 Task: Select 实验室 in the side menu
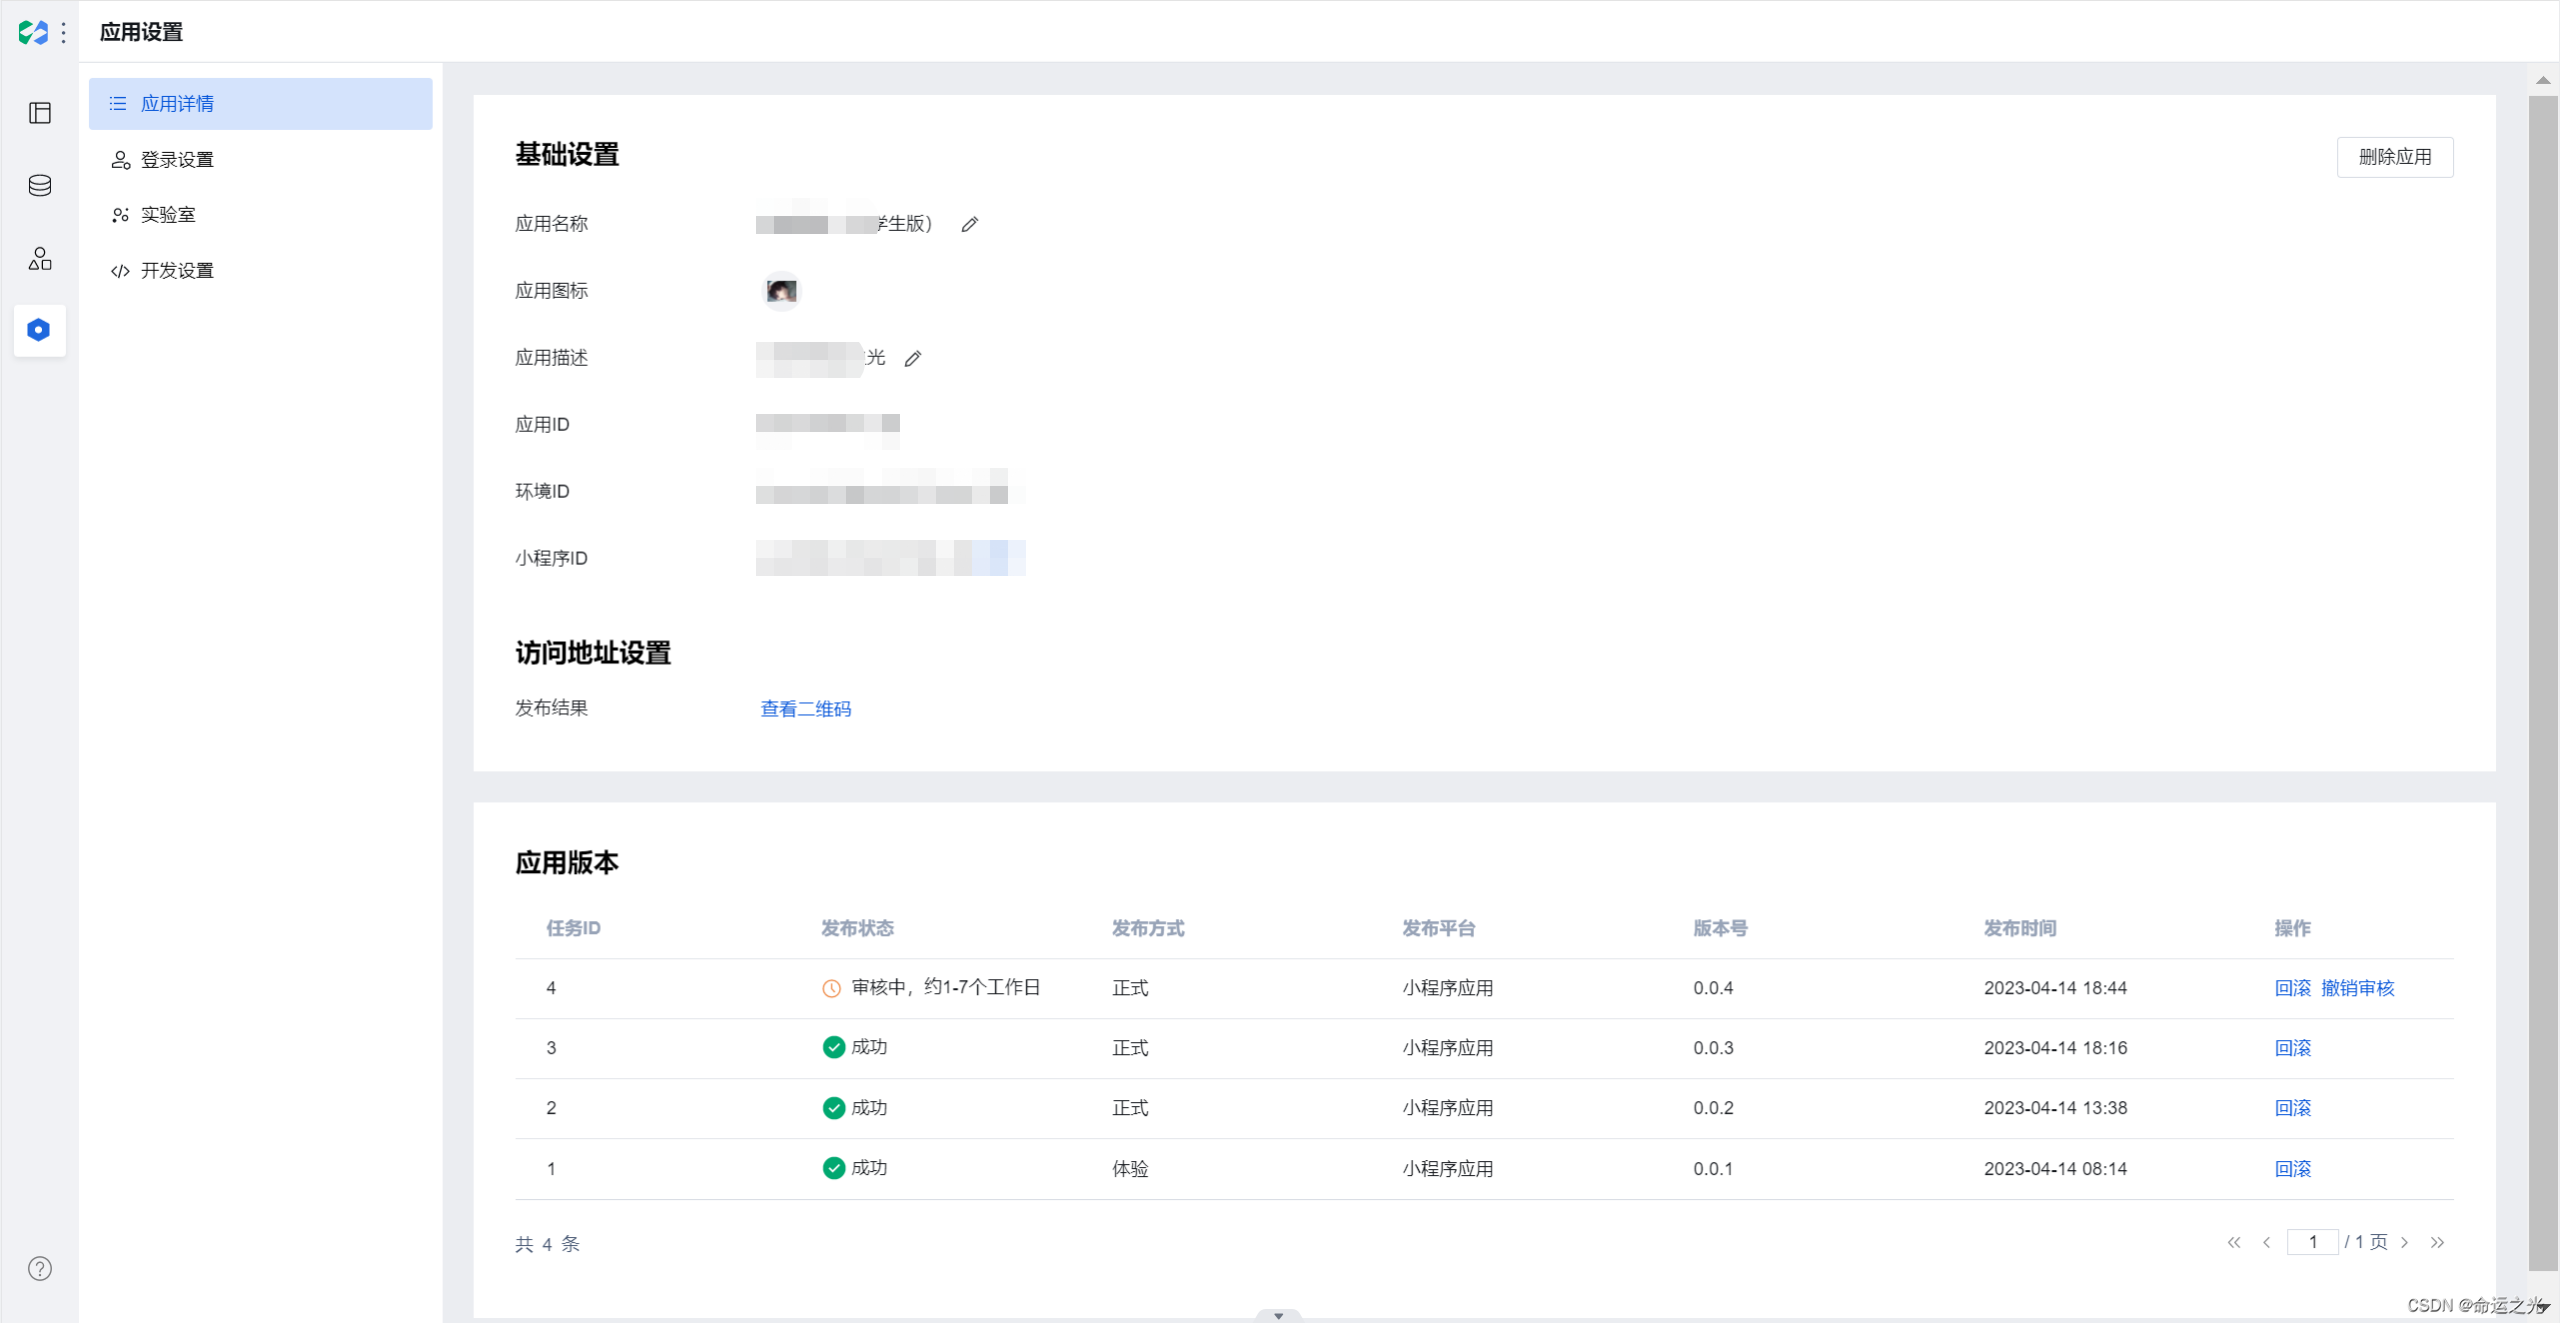[x=168, y=215]
